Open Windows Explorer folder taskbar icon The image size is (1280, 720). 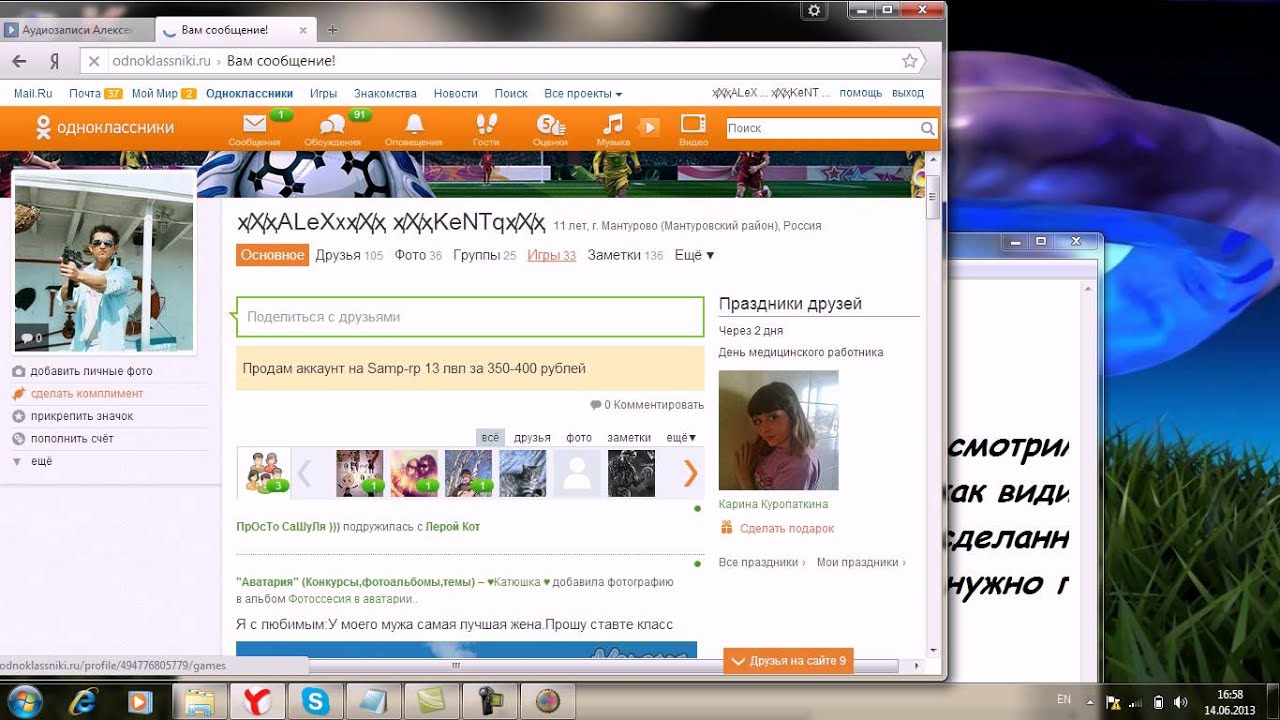(200, 701)
